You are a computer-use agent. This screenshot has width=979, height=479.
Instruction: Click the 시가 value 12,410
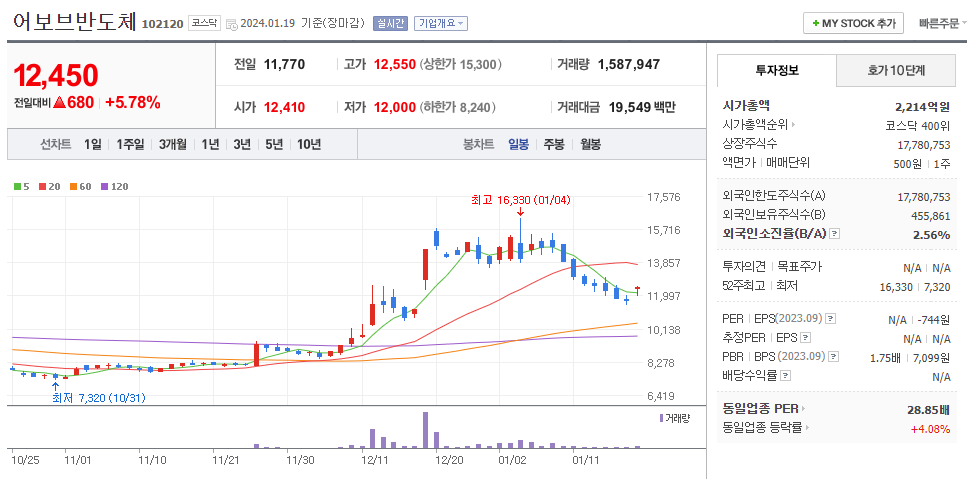[x=284, y=107]
